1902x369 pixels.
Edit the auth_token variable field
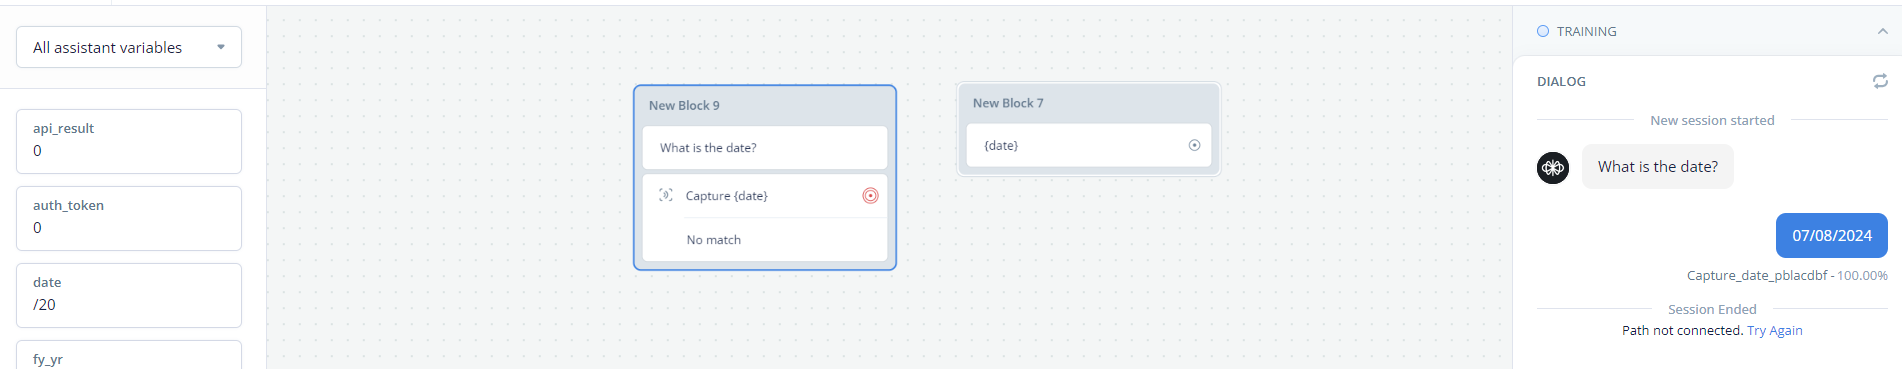coord(129,218)
